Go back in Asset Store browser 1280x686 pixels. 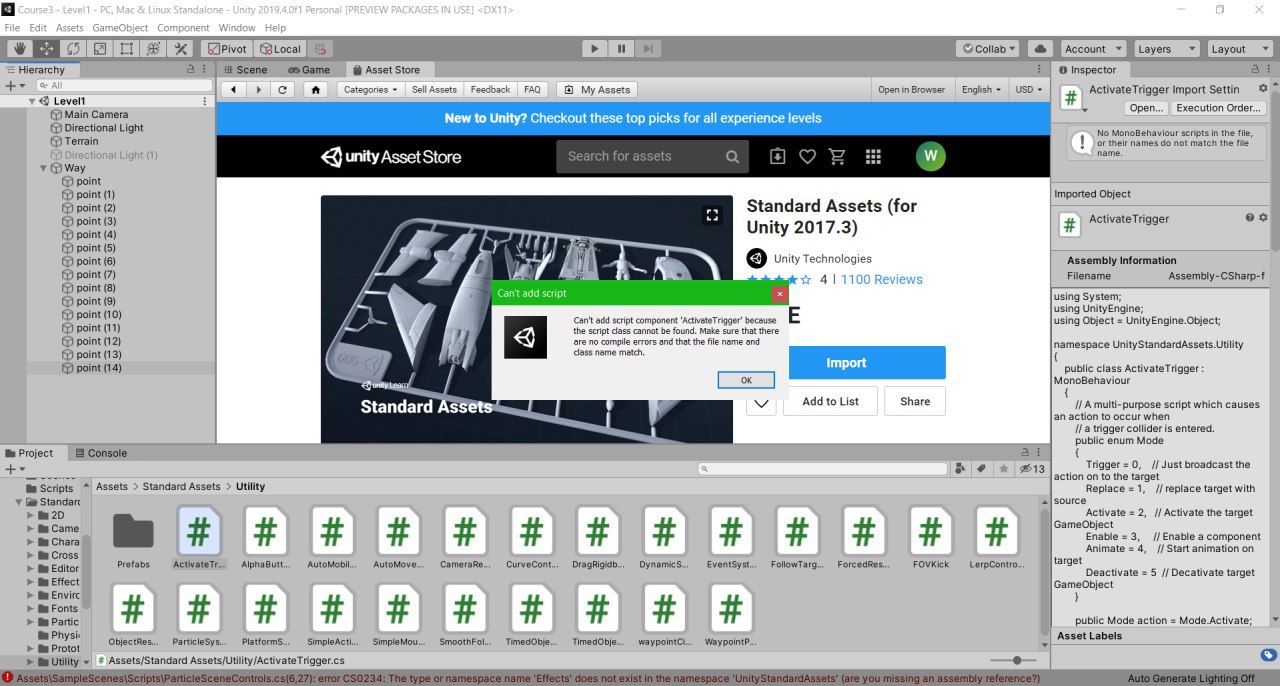234,89
